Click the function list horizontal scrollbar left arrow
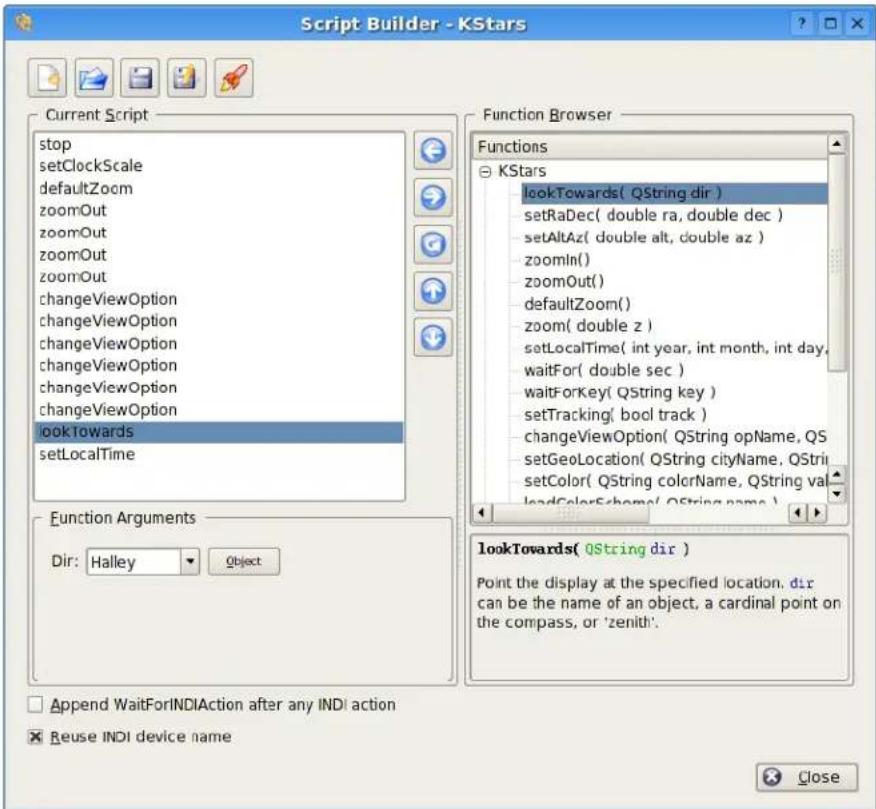The width and height of the screenshot is (876, 809). (x=482, y=512)
